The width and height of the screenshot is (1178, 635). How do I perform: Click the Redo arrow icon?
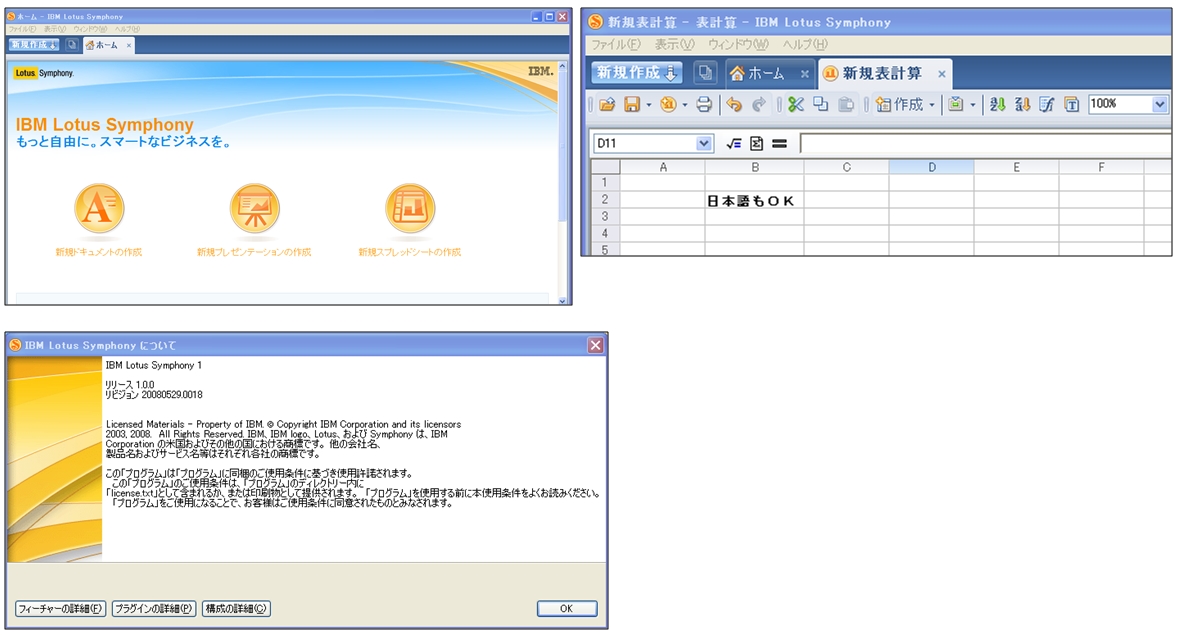[x=759, y=104]
